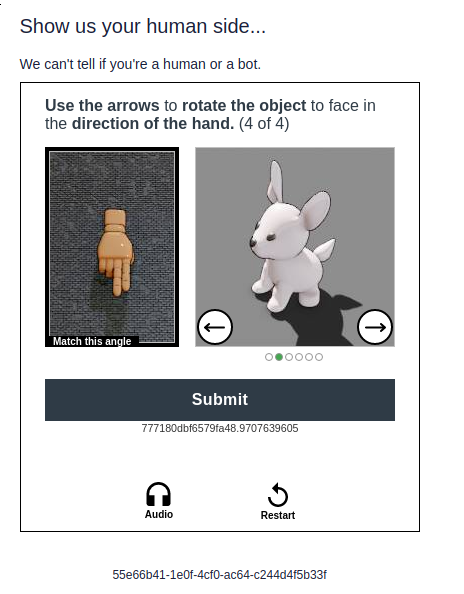Click the headphones Audio icon
This screenshot has width=464, height=594.
158,494
